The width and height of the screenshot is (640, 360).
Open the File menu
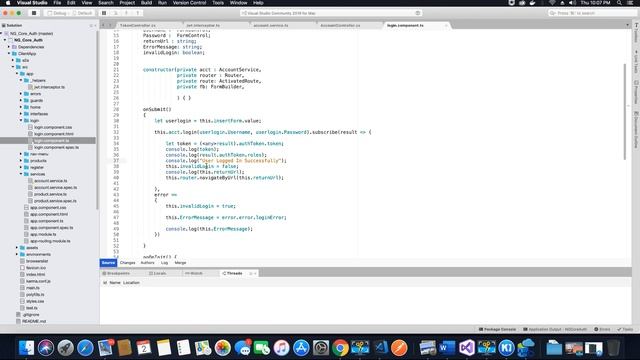tap(57, 3)
